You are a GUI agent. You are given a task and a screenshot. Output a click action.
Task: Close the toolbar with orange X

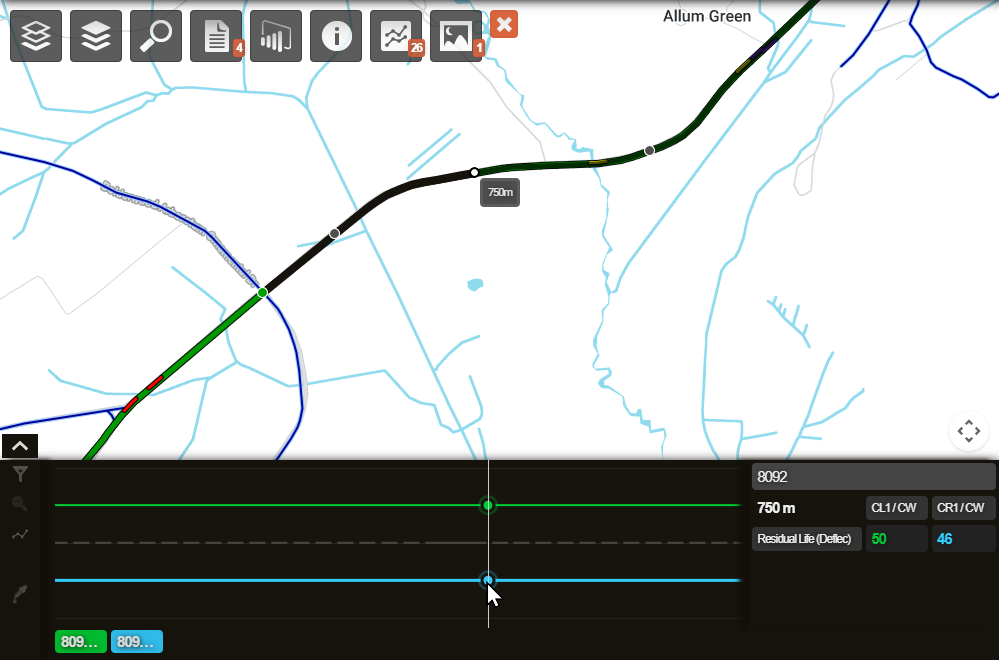pyautogui.click(x=504, y=25)
